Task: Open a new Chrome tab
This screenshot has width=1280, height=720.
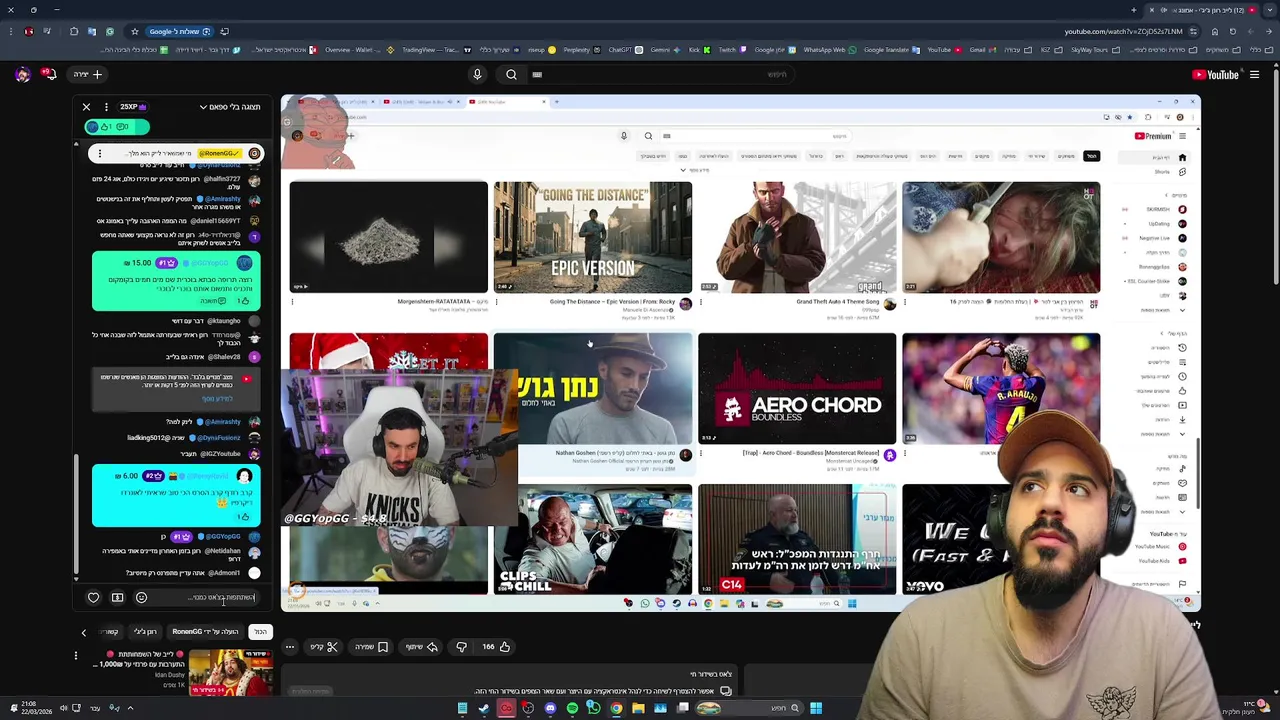Action: pyautogui.click(x=1133, y=10)
